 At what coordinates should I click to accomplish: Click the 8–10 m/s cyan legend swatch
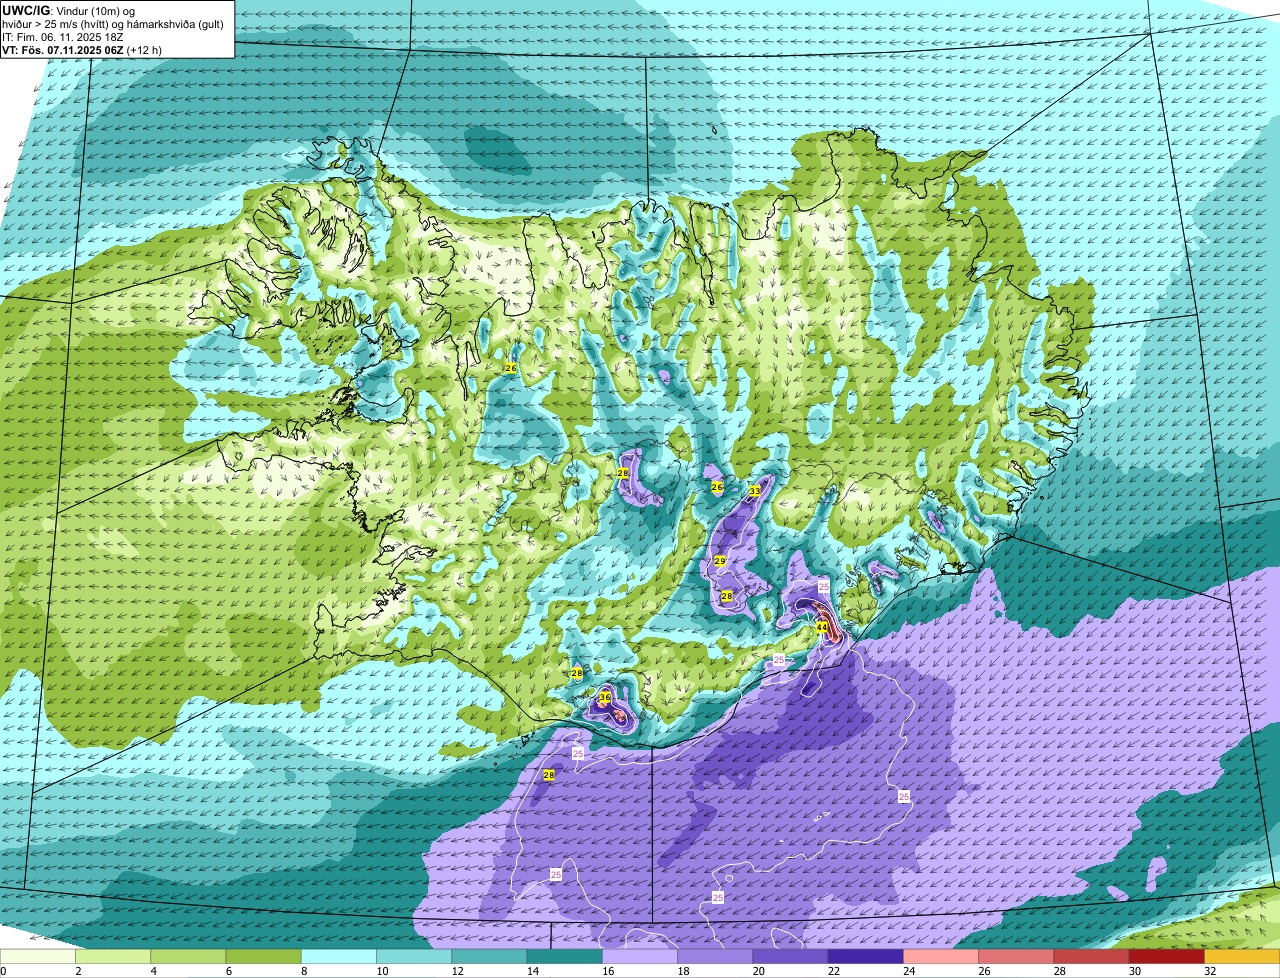(339, 957)
